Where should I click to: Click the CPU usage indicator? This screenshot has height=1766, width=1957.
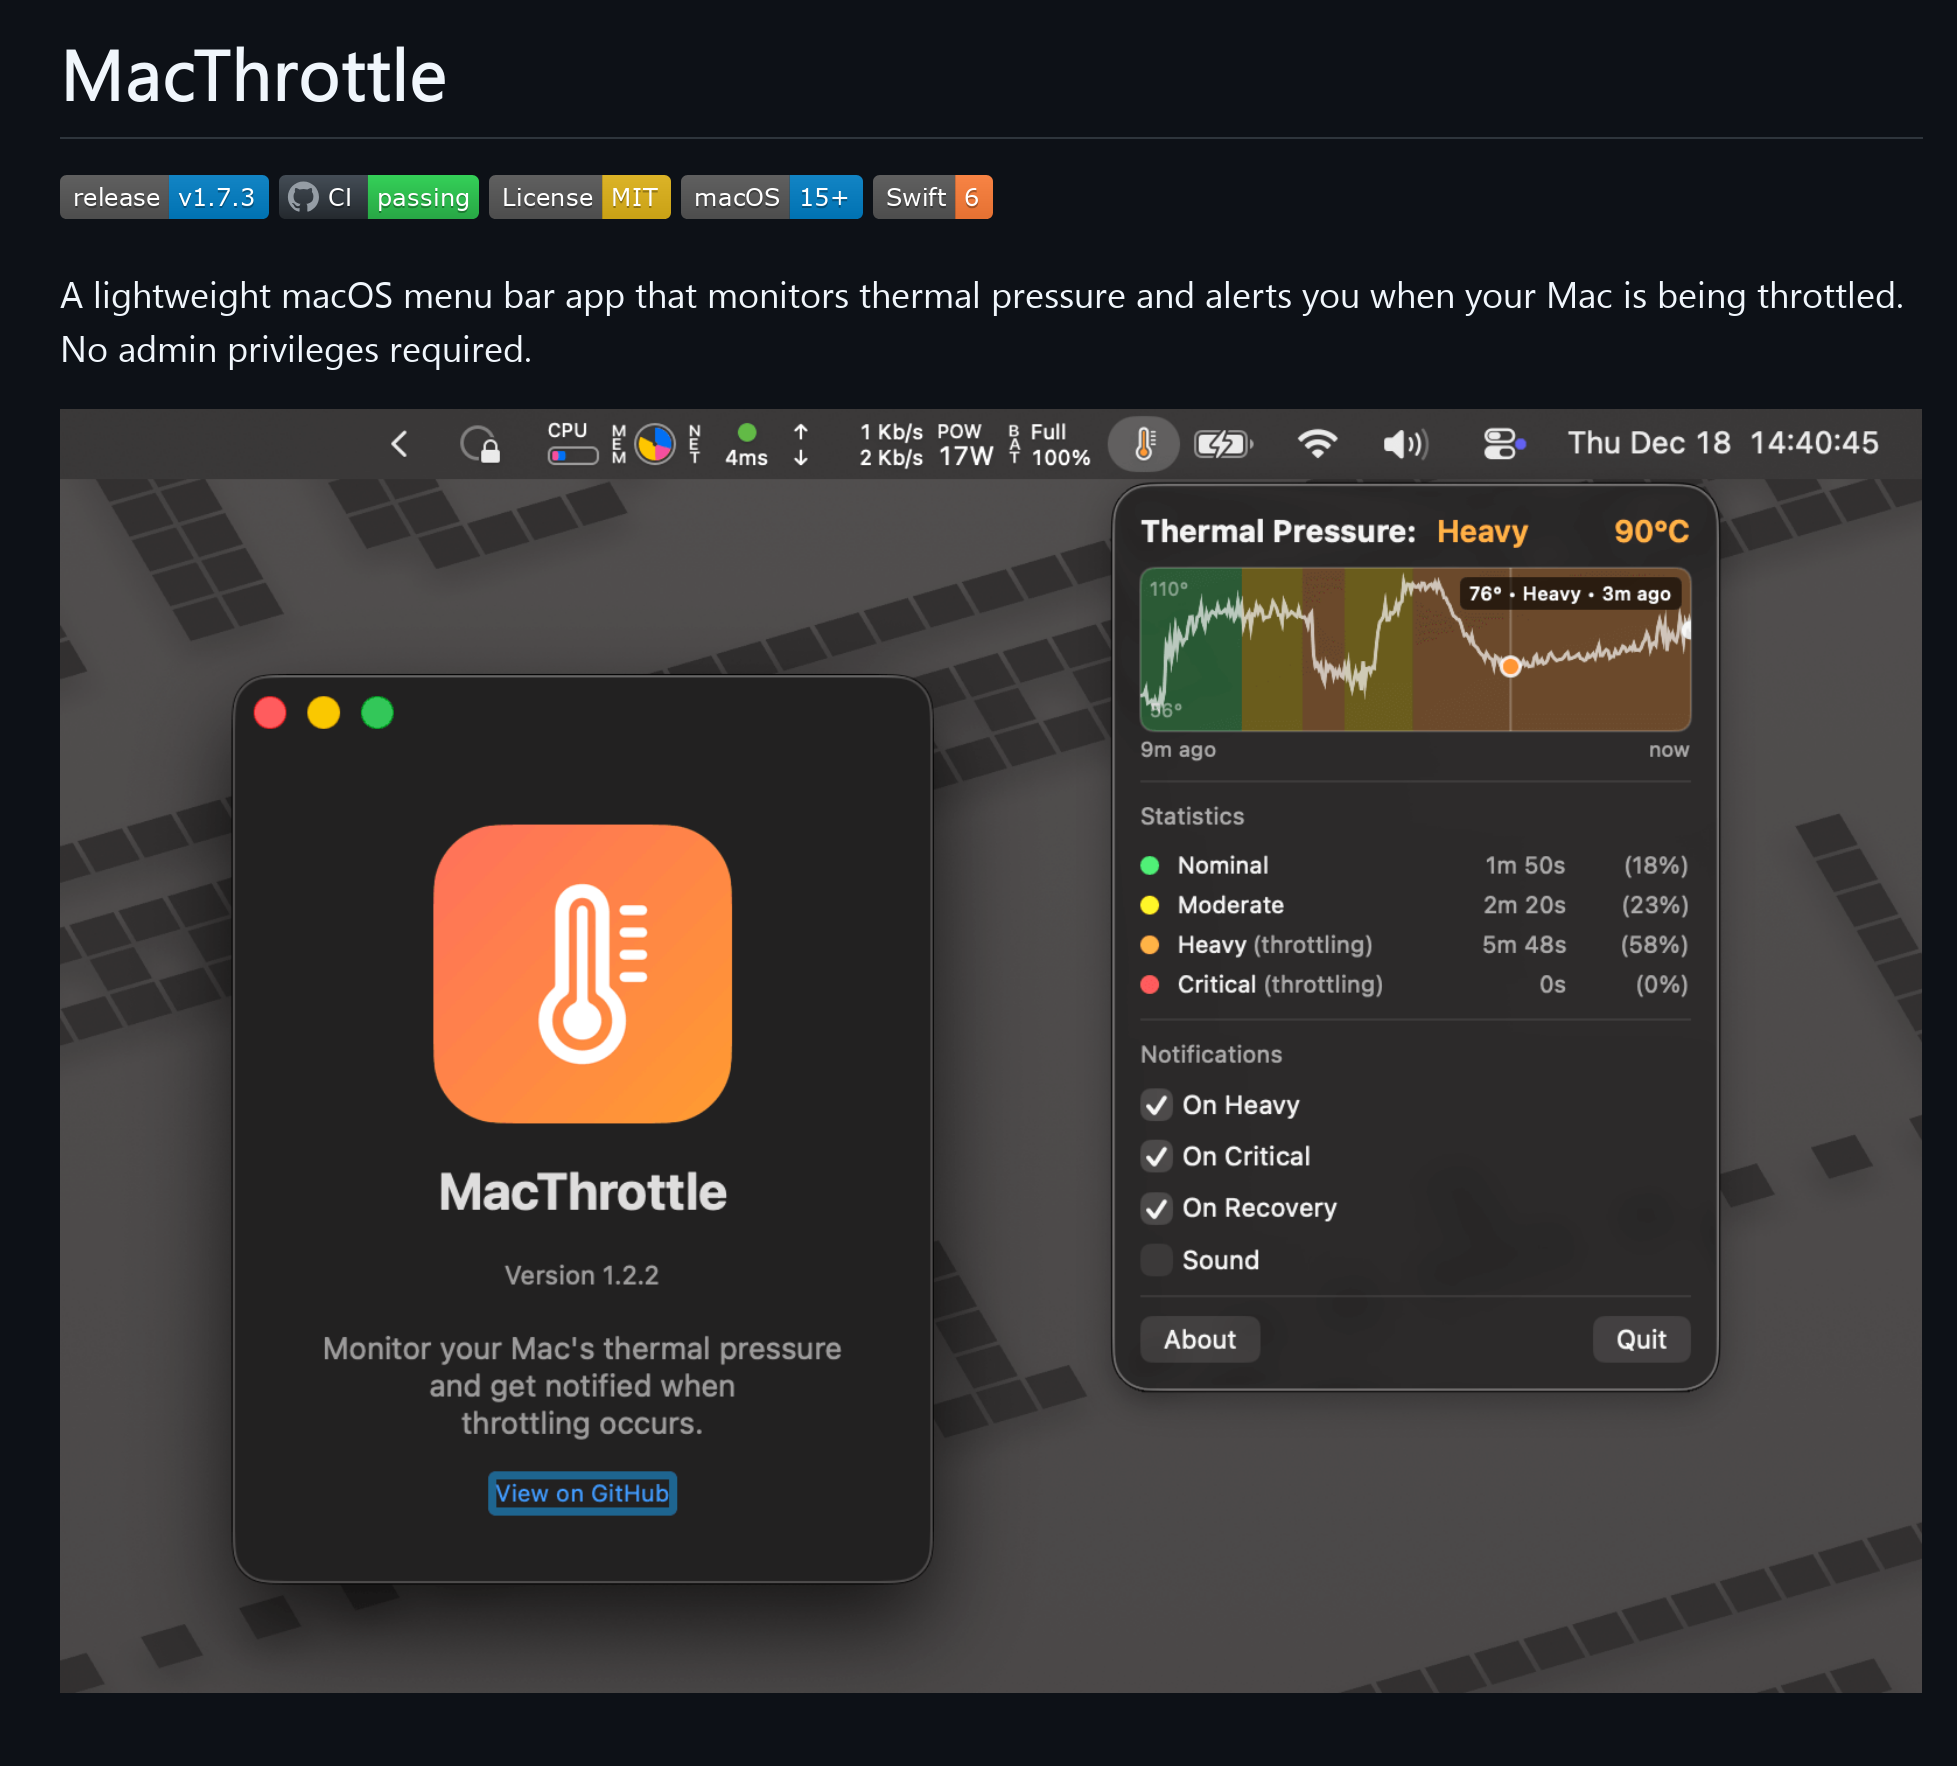tap(572, 443)
